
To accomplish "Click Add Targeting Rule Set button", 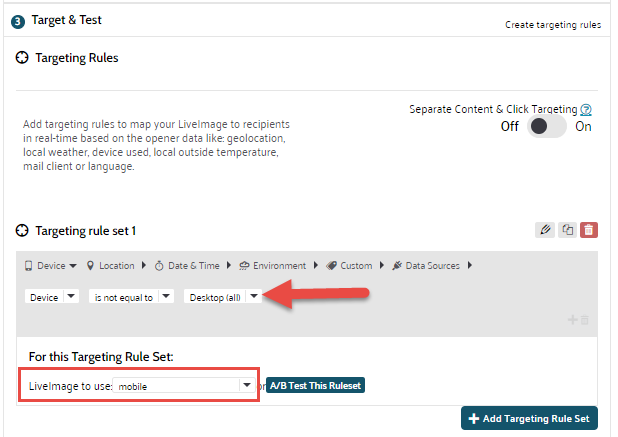I will pyautogui.click(x=530, y=418).
